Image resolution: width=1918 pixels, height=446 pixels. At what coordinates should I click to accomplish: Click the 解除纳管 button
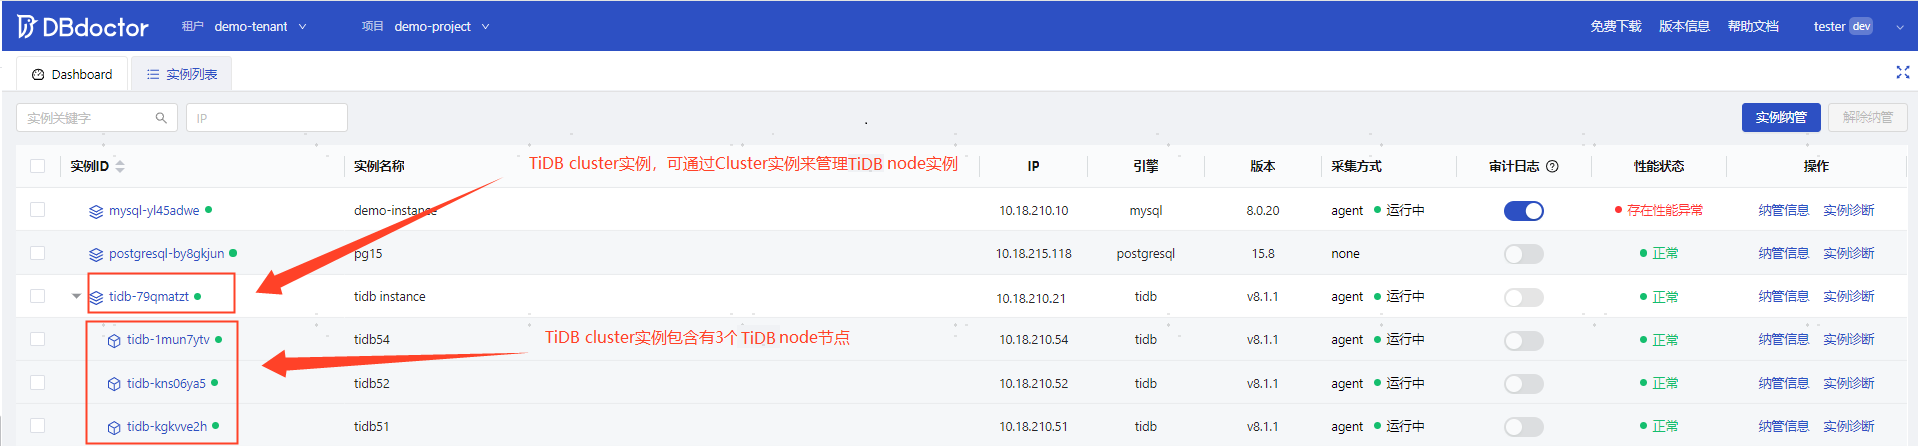[x=1867, y=117]
